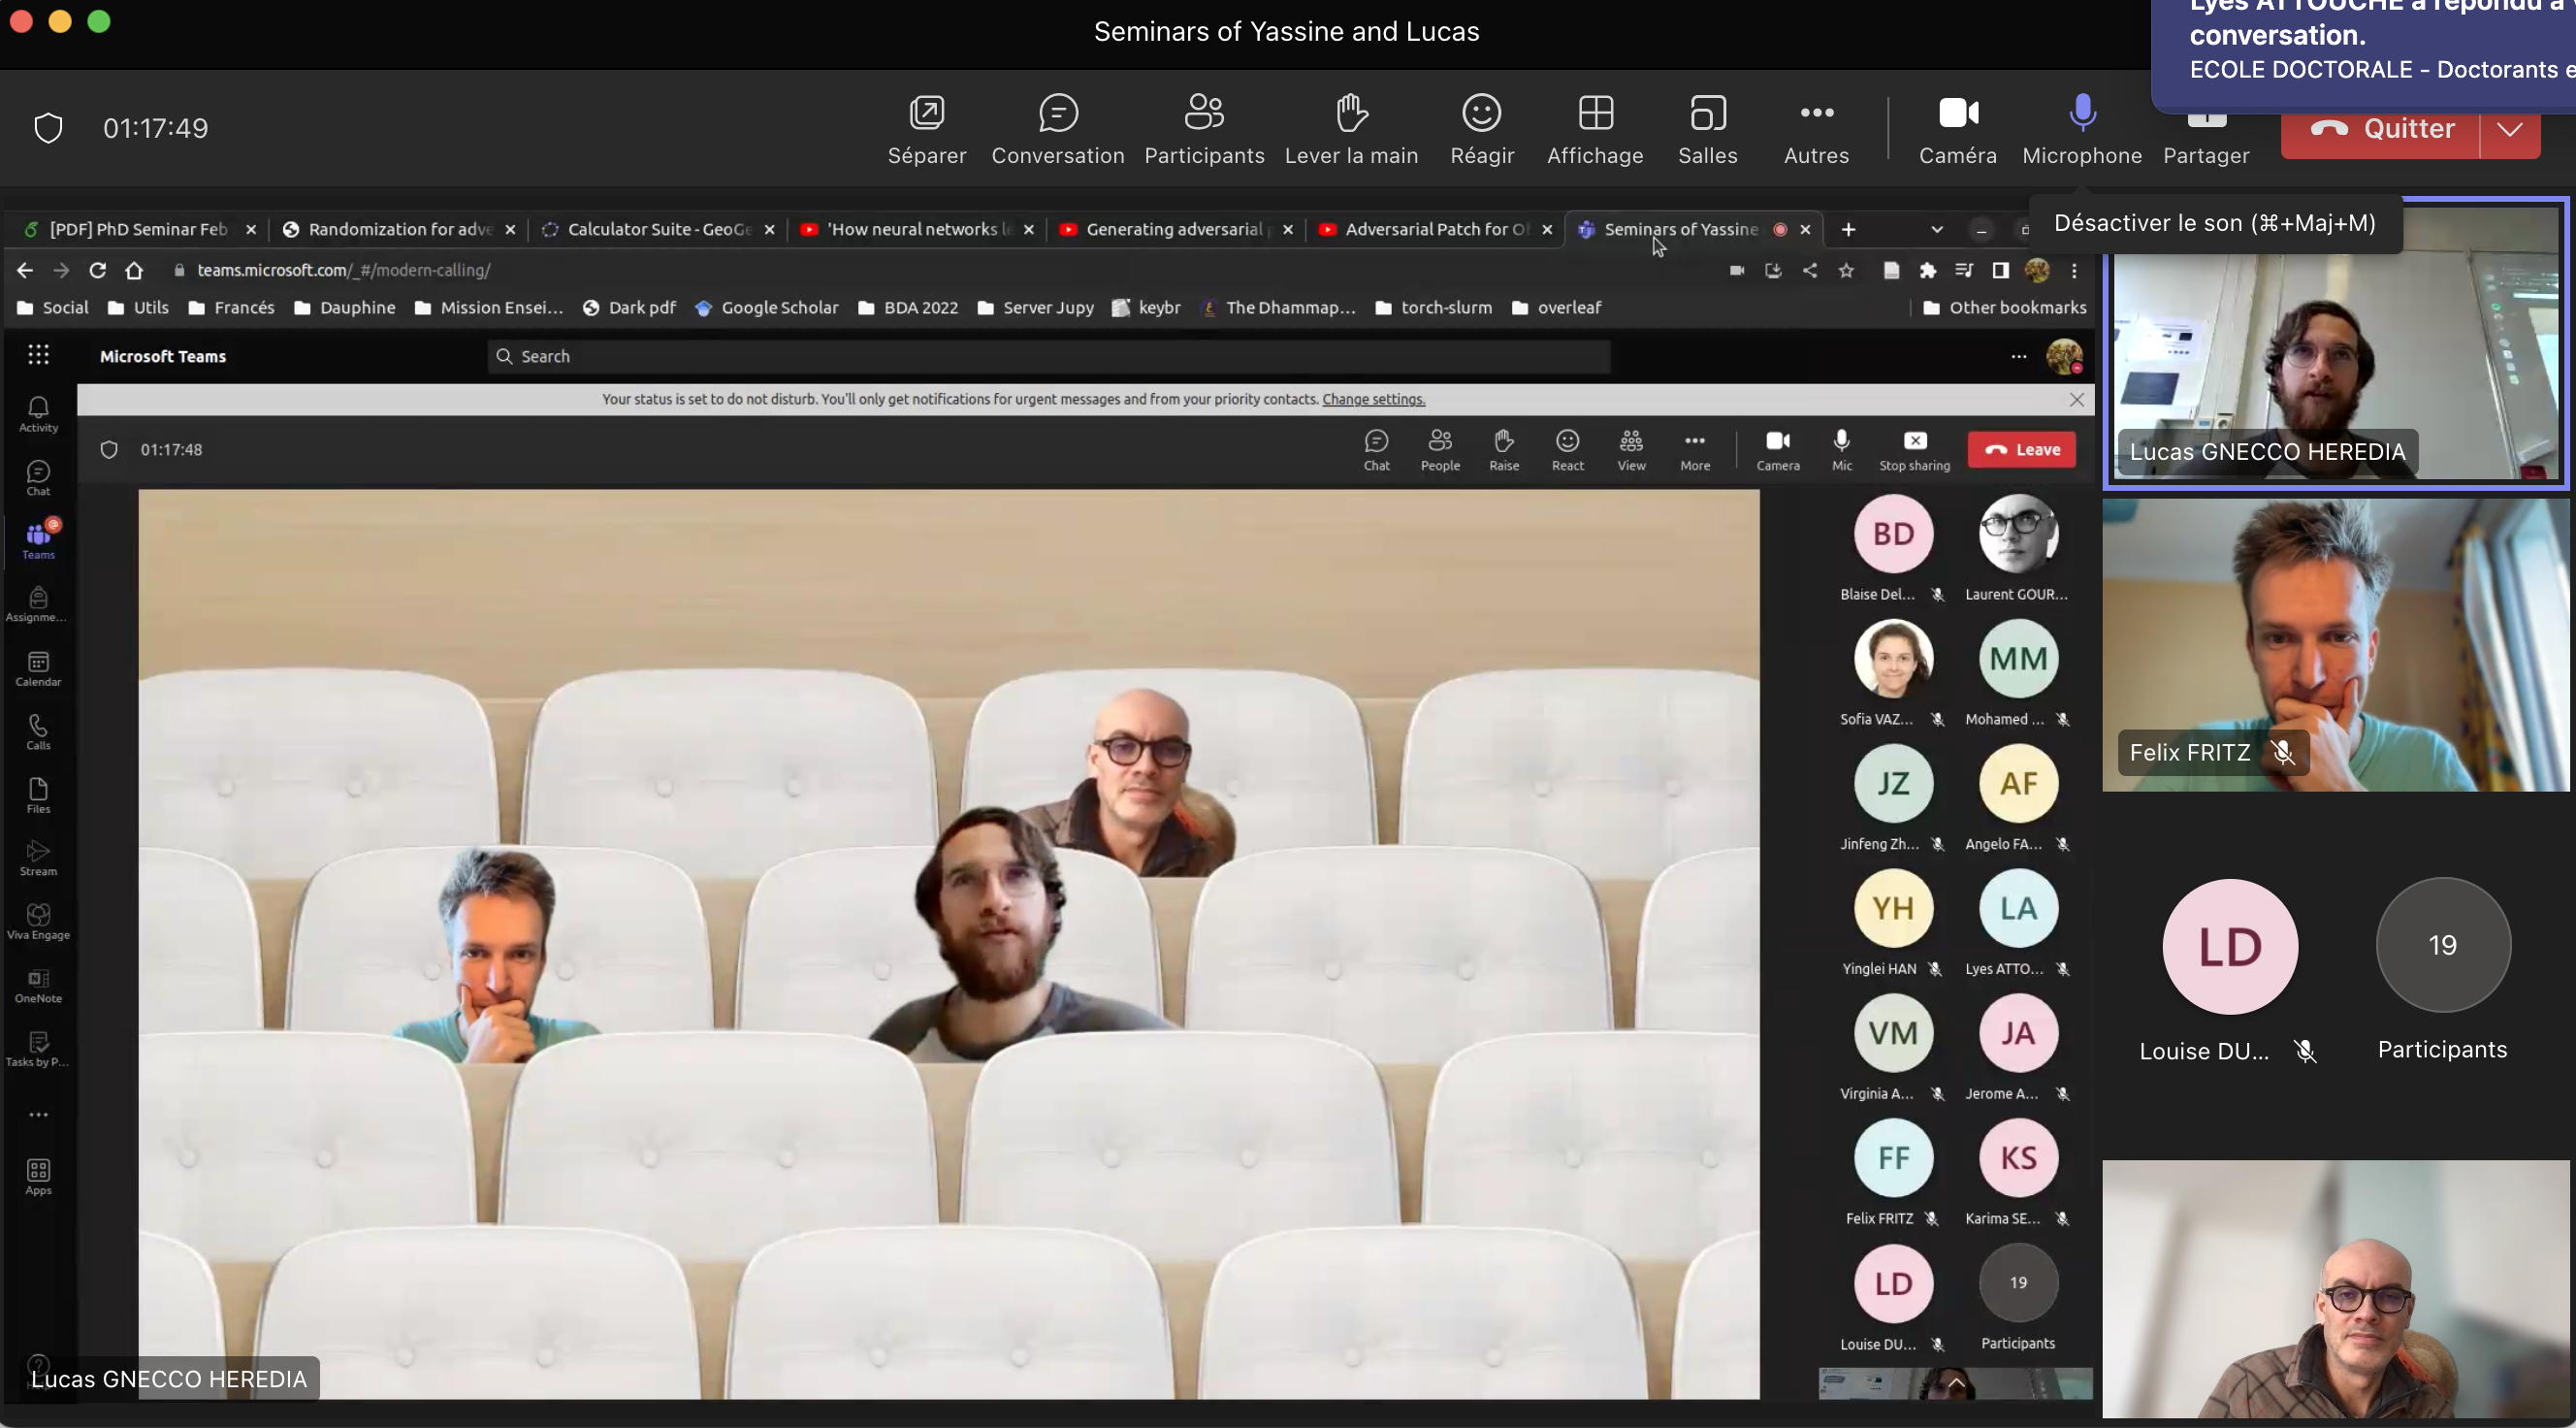
Task: Open the Other bookmarks folder
Action: [x=2004, y=307]
